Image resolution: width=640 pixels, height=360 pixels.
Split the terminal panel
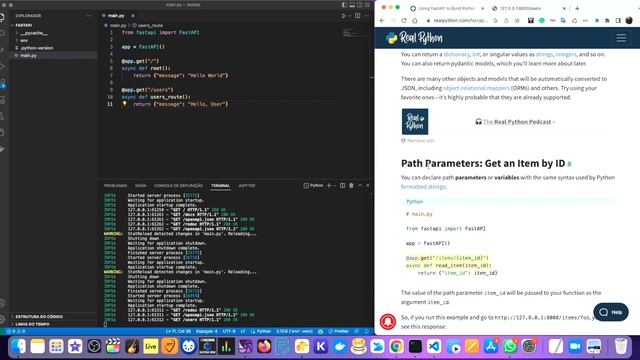[x=342, y=185]
